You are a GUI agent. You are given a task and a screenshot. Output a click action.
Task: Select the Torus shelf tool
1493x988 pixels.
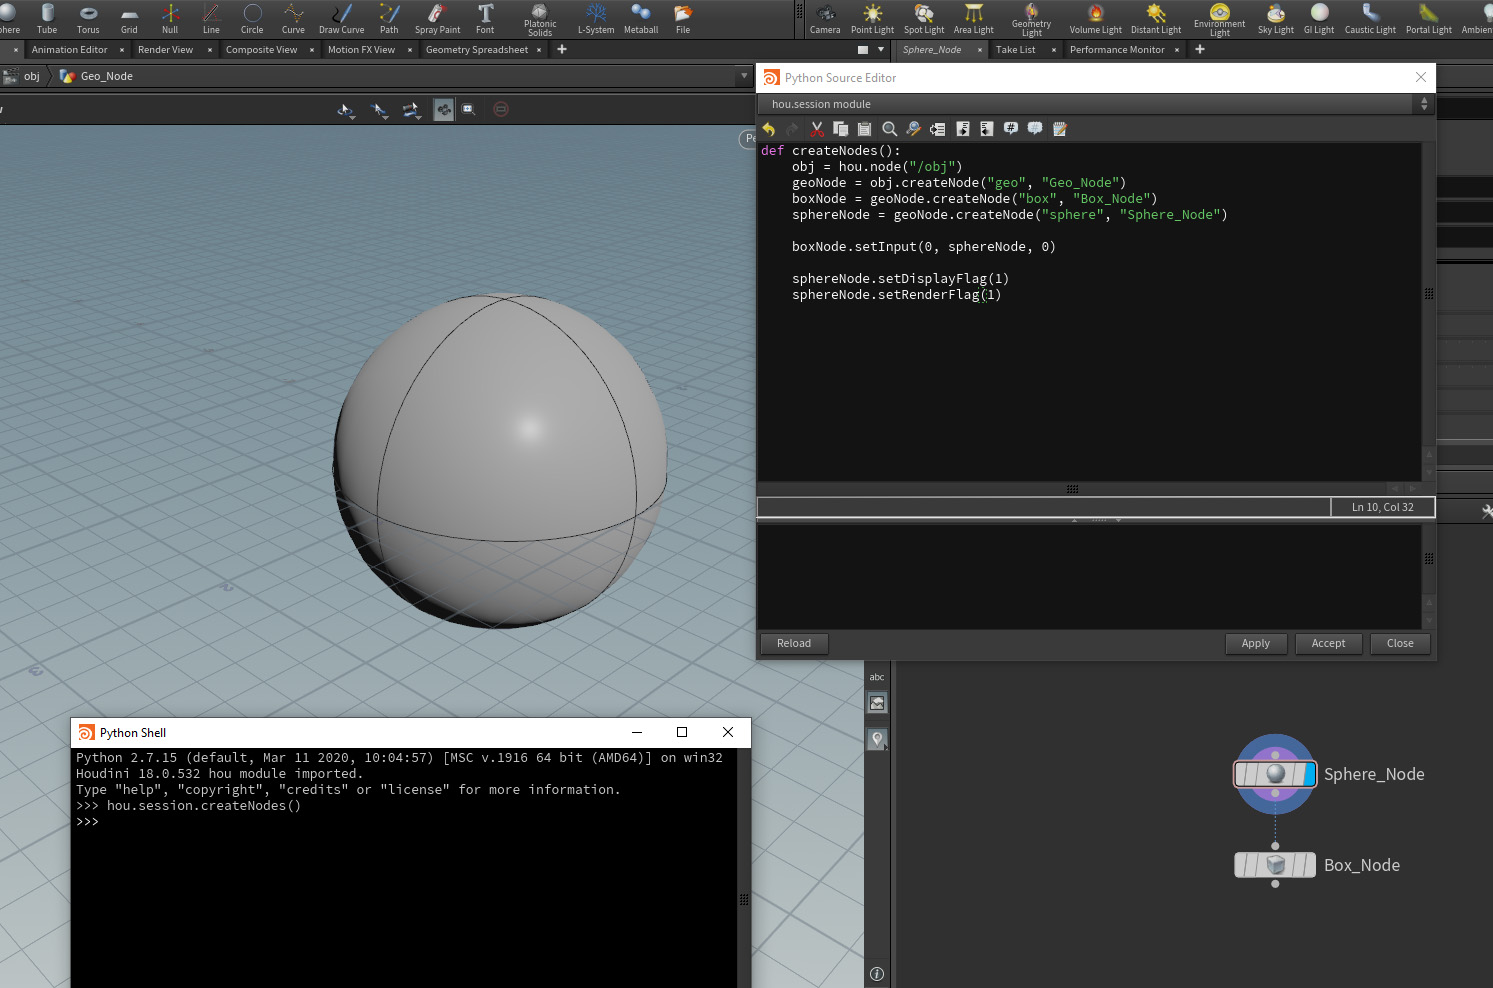coord(88,18)
